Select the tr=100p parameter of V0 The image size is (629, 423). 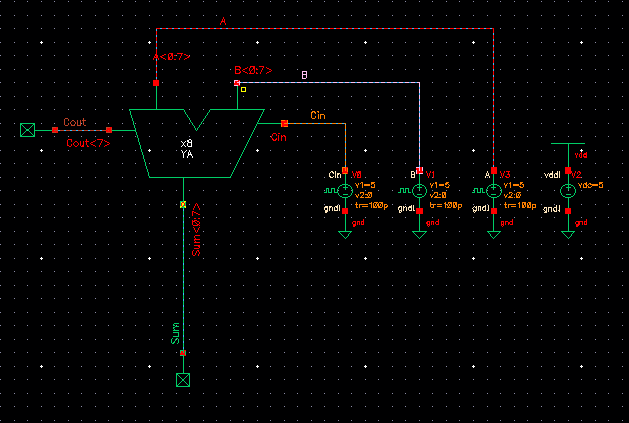[x=371, y=205]
